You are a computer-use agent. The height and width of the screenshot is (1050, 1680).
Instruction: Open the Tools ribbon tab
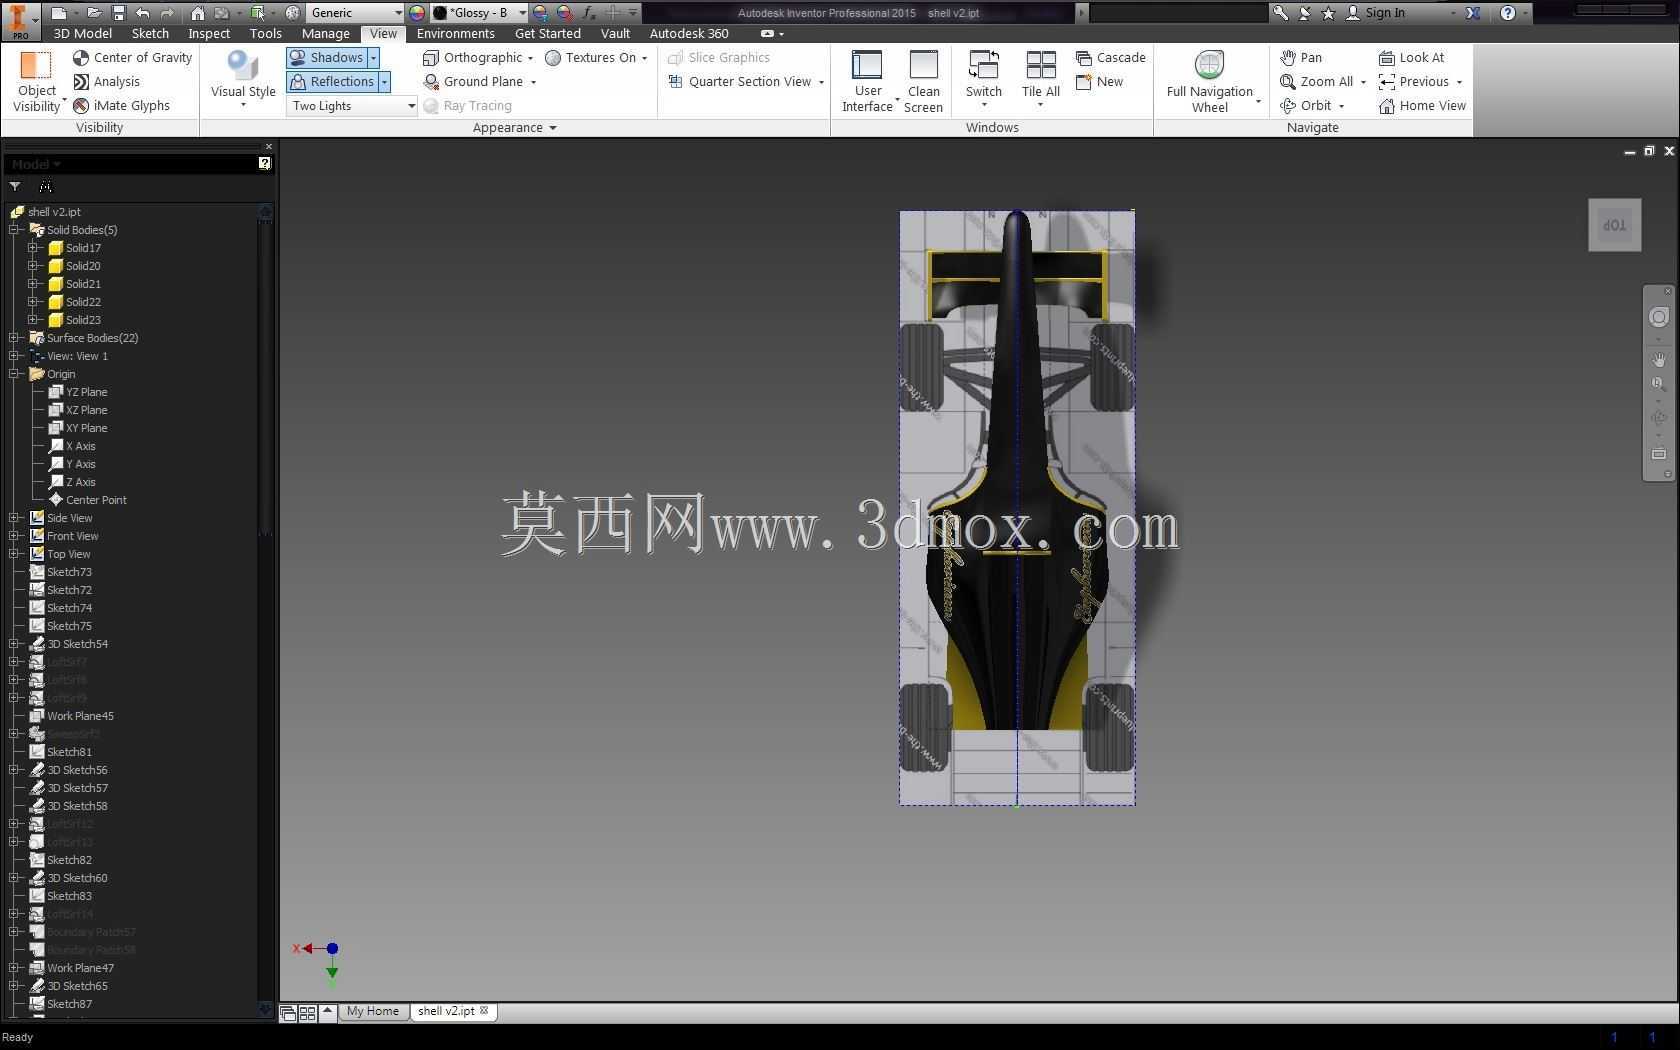click(x=266, y=33)
